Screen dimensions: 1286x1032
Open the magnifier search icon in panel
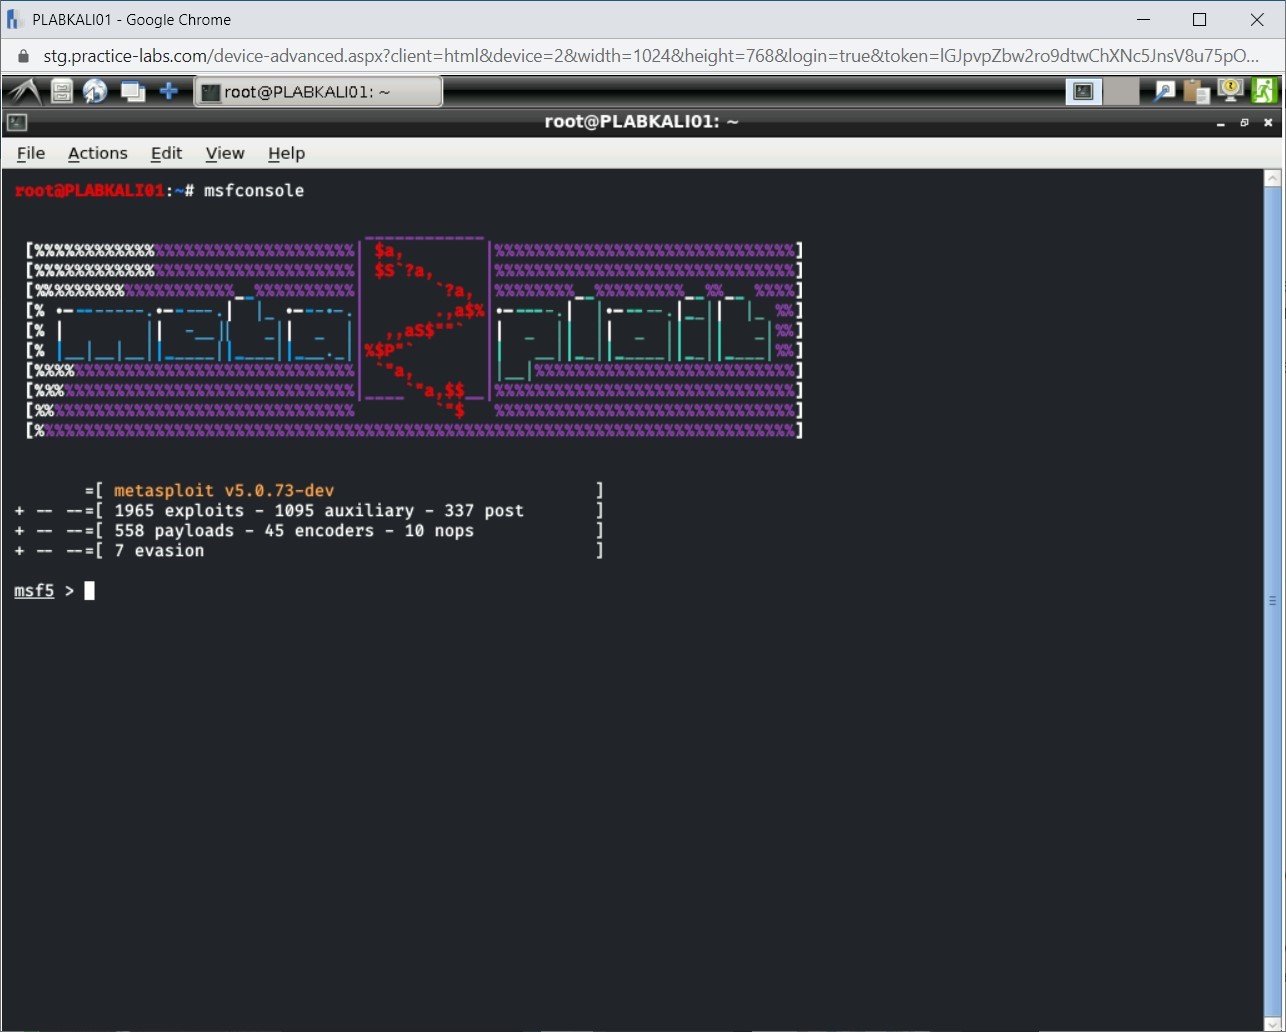1164,92
